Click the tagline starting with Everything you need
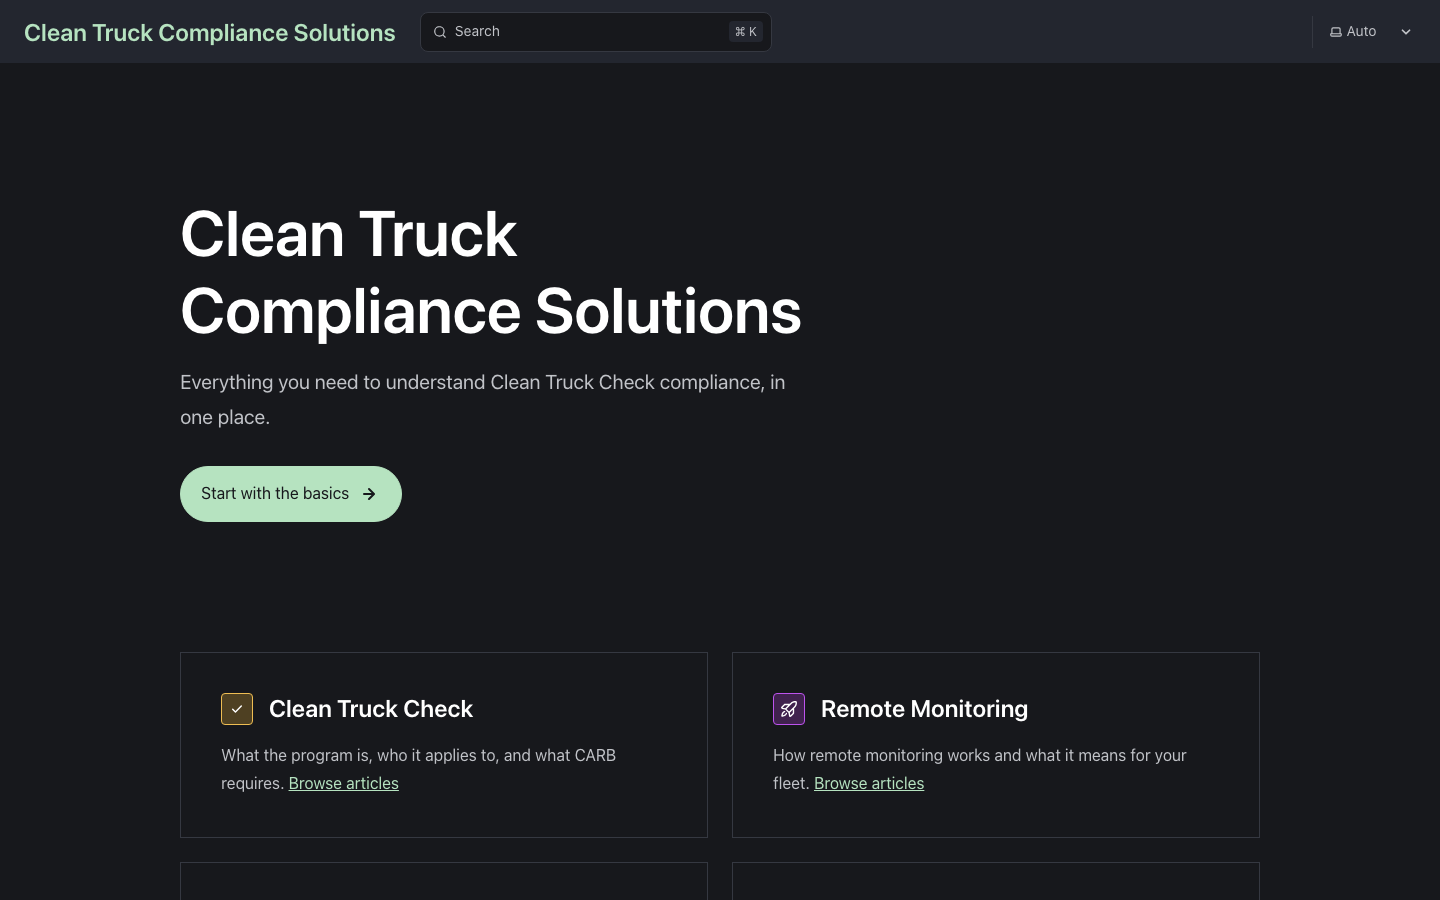The image size is (1440, 900). tap(483, 400)
